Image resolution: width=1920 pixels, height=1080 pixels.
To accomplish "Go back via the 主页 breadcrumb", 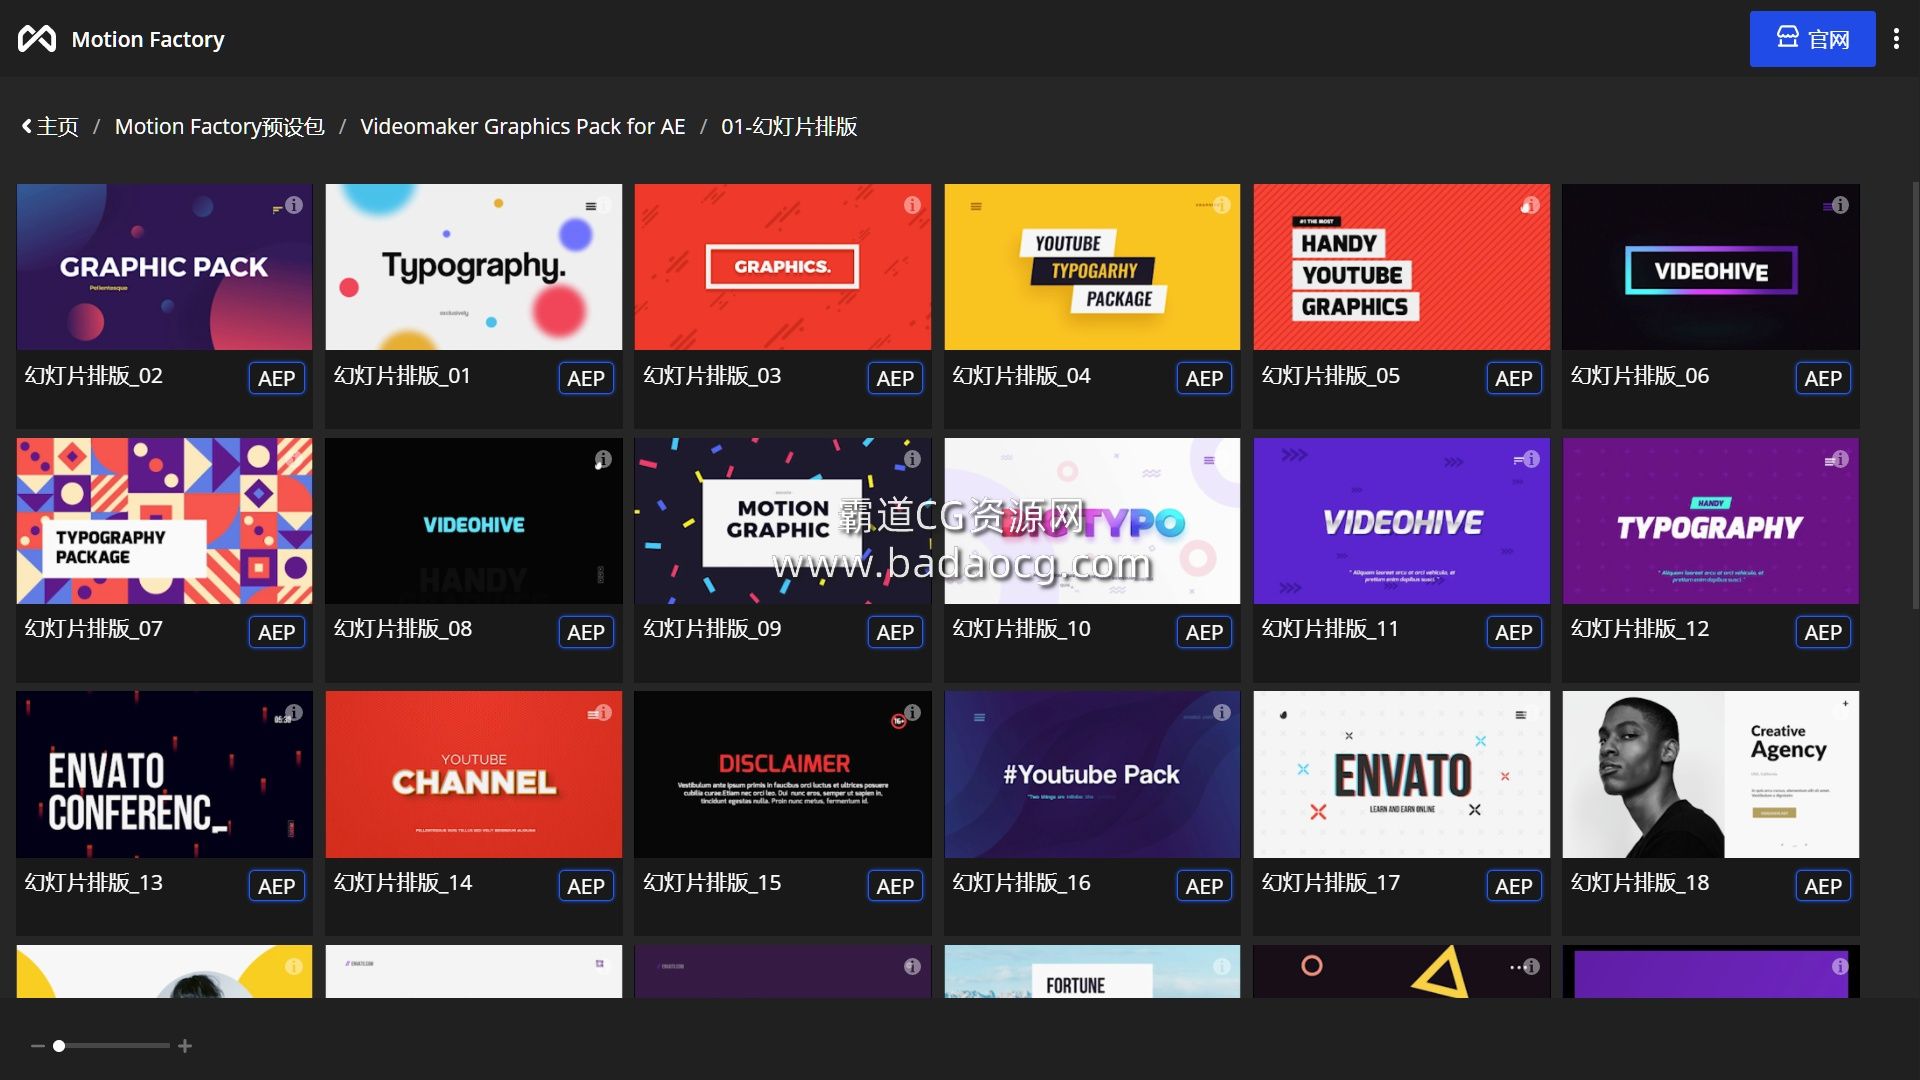I will click(x=50, y=127).
